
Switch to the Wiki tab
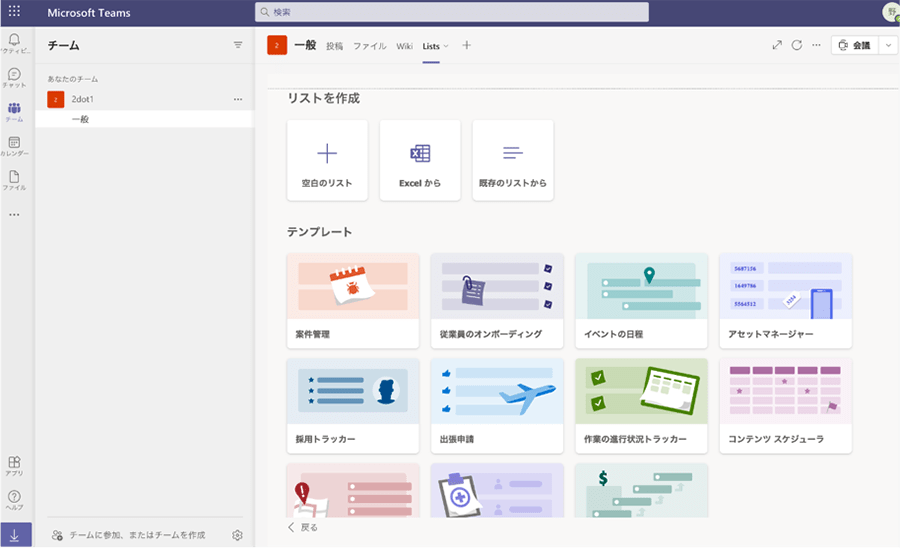[x=404, y=46]
